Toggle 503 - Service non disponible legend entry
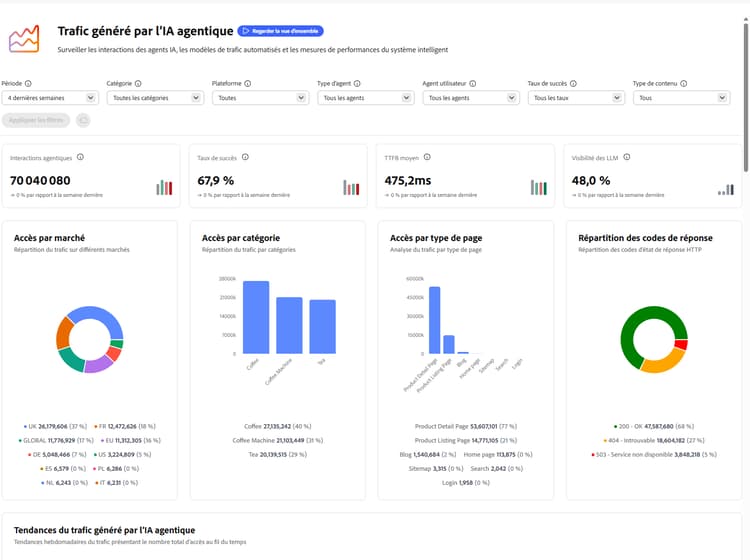Viewport: 750px width, 560px height. coord(654,454)
